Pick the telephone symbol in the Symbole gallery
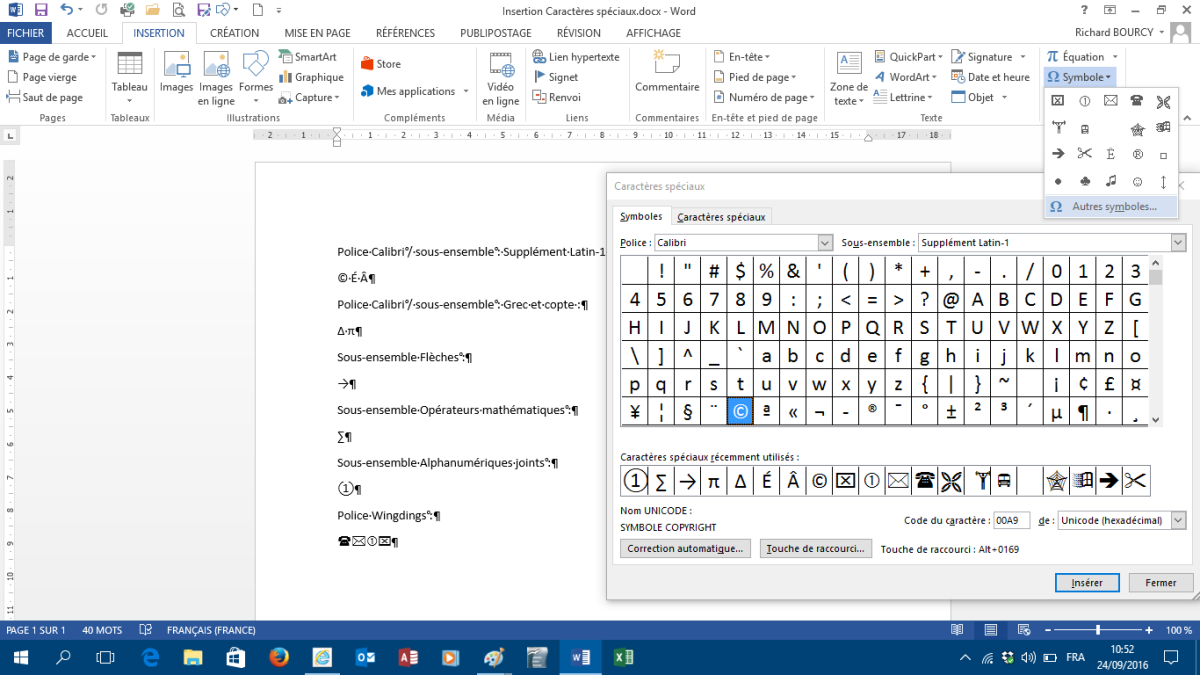 tap(1137, 101)
